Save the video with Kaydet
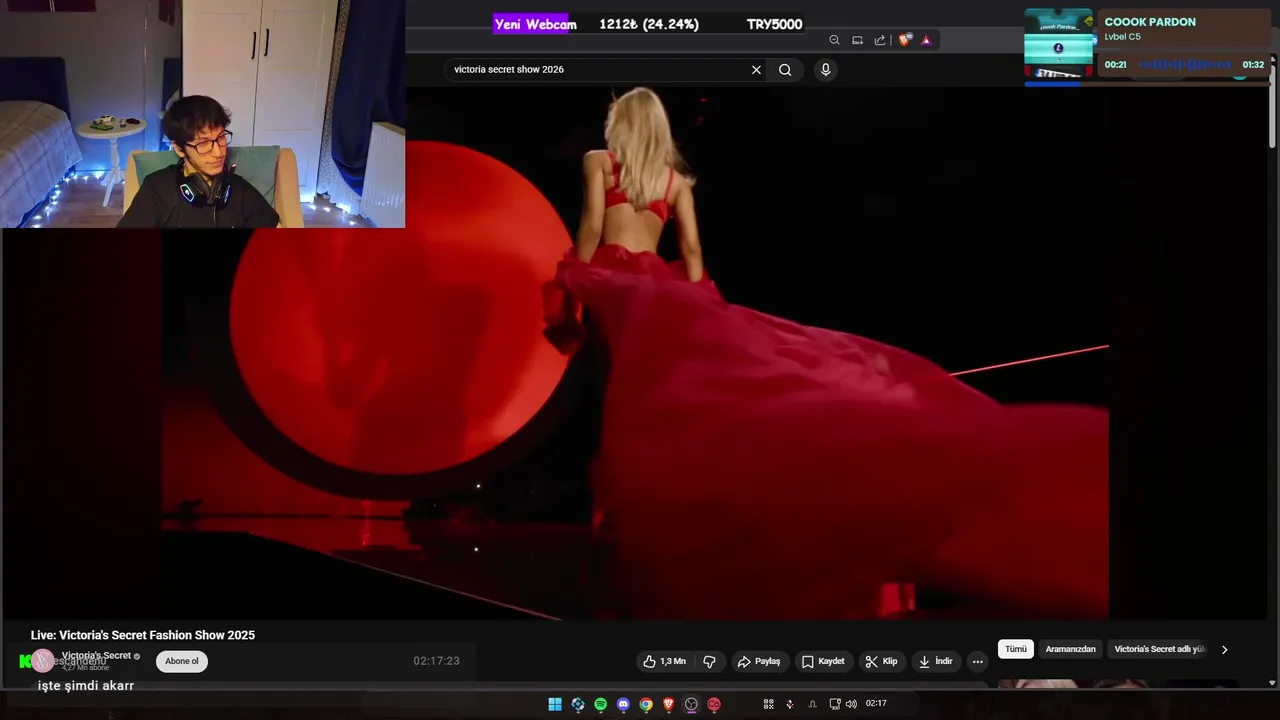The image size is (1280, 720). (x=823, y=661)
